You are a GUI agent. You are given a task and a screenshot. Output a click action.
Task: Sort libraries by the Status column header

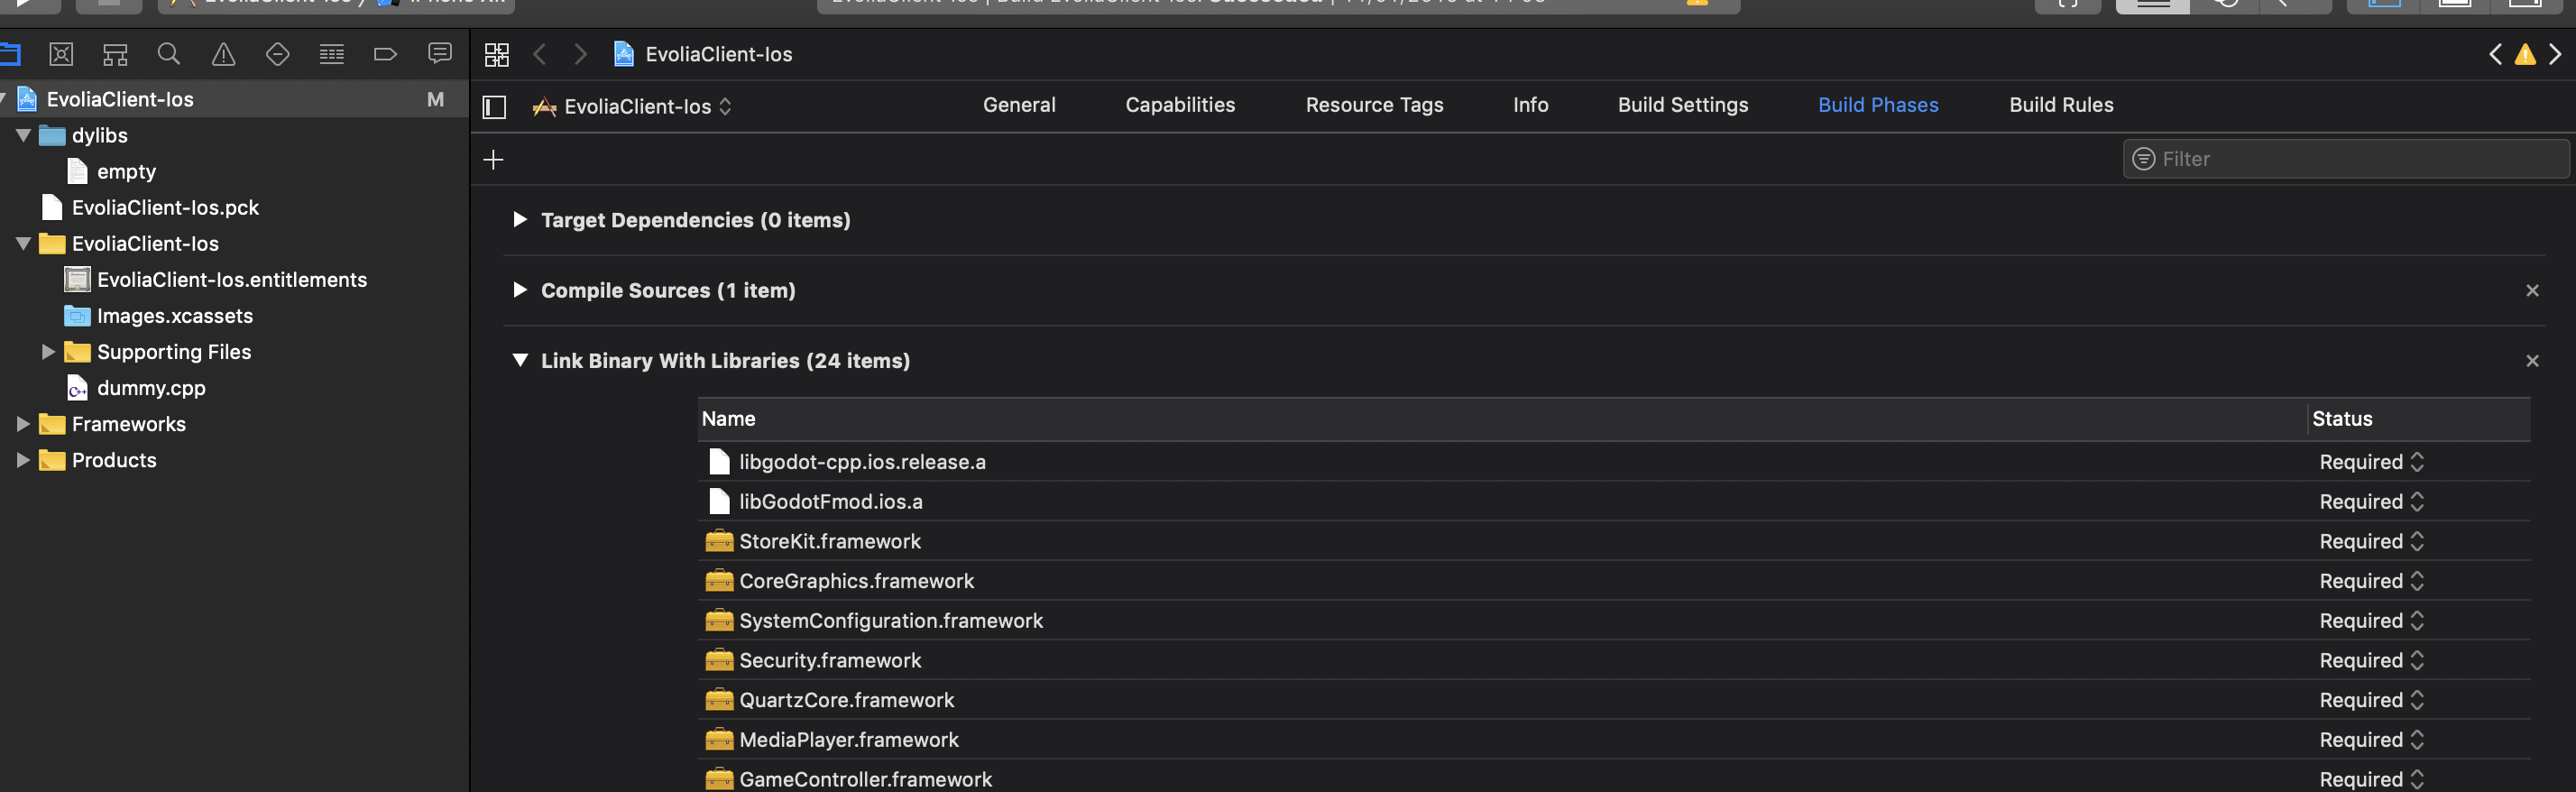[x=2419, y=419]
